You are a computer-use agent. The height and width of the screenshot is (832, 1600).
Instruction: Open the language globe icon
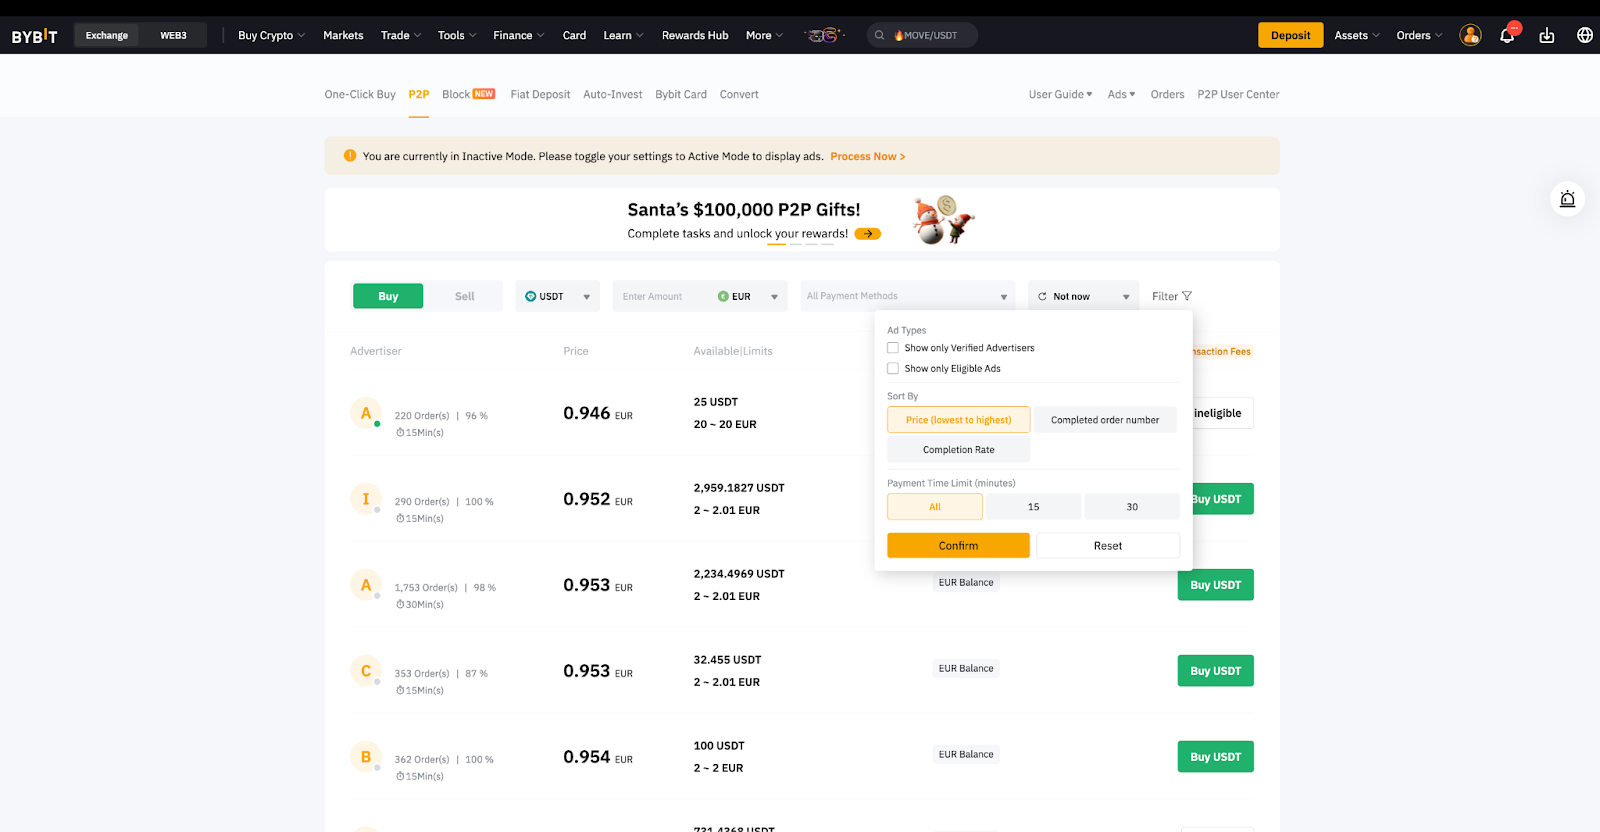[1585, 35]
